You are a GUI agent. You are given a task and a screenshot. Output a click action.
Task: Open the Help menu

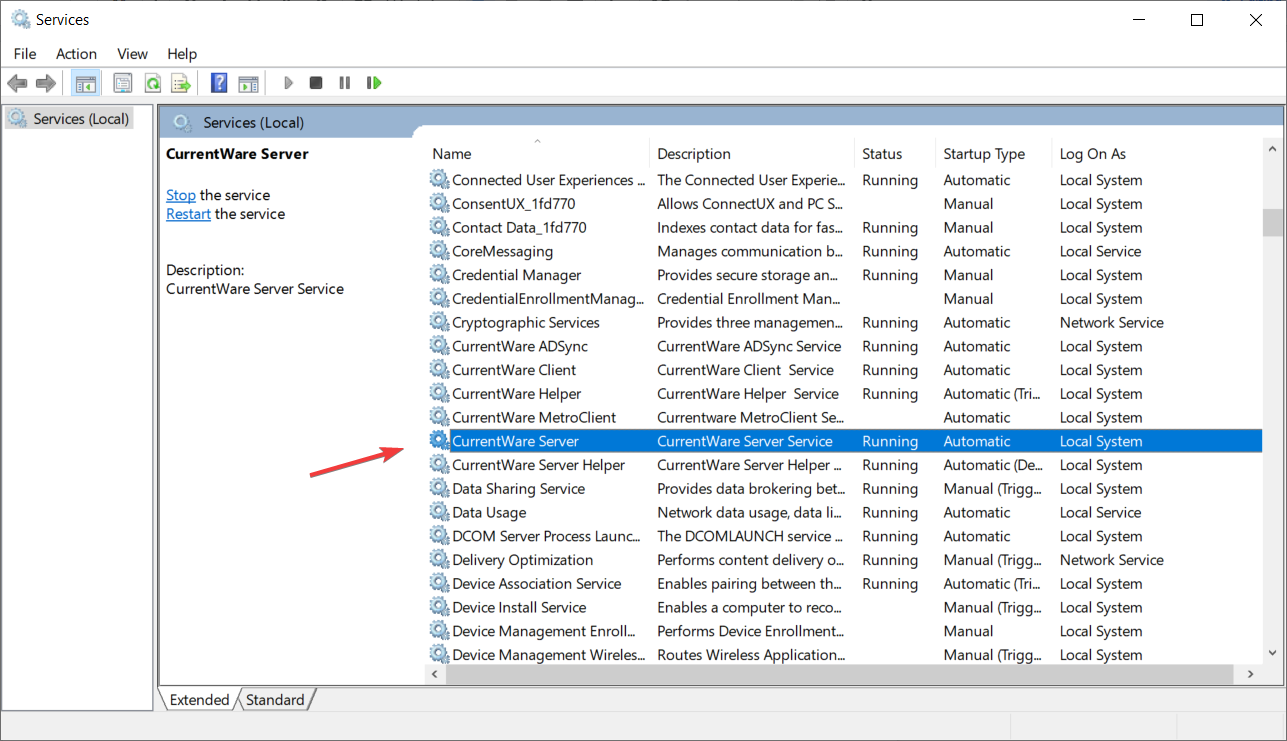point(182,54)
